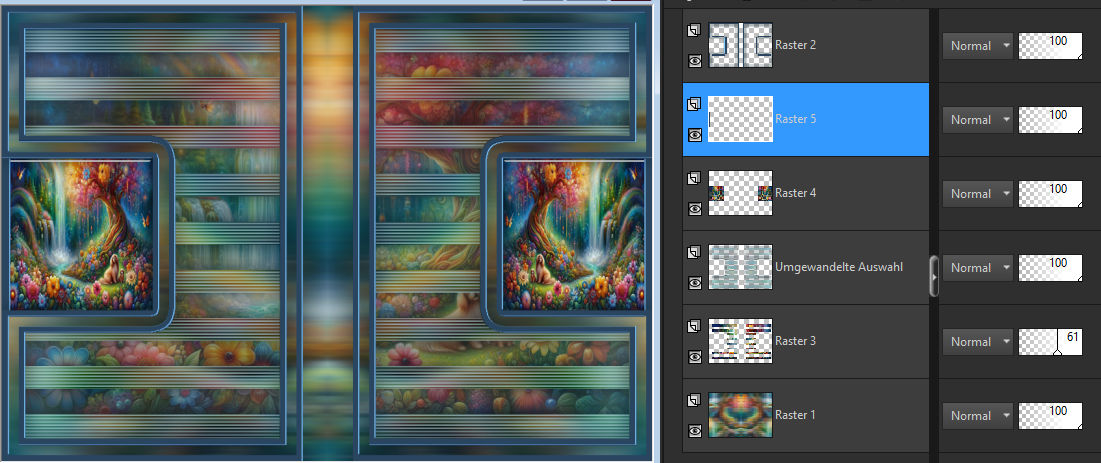Hide the Raster 2 layer via eye icon

(695, 60)
